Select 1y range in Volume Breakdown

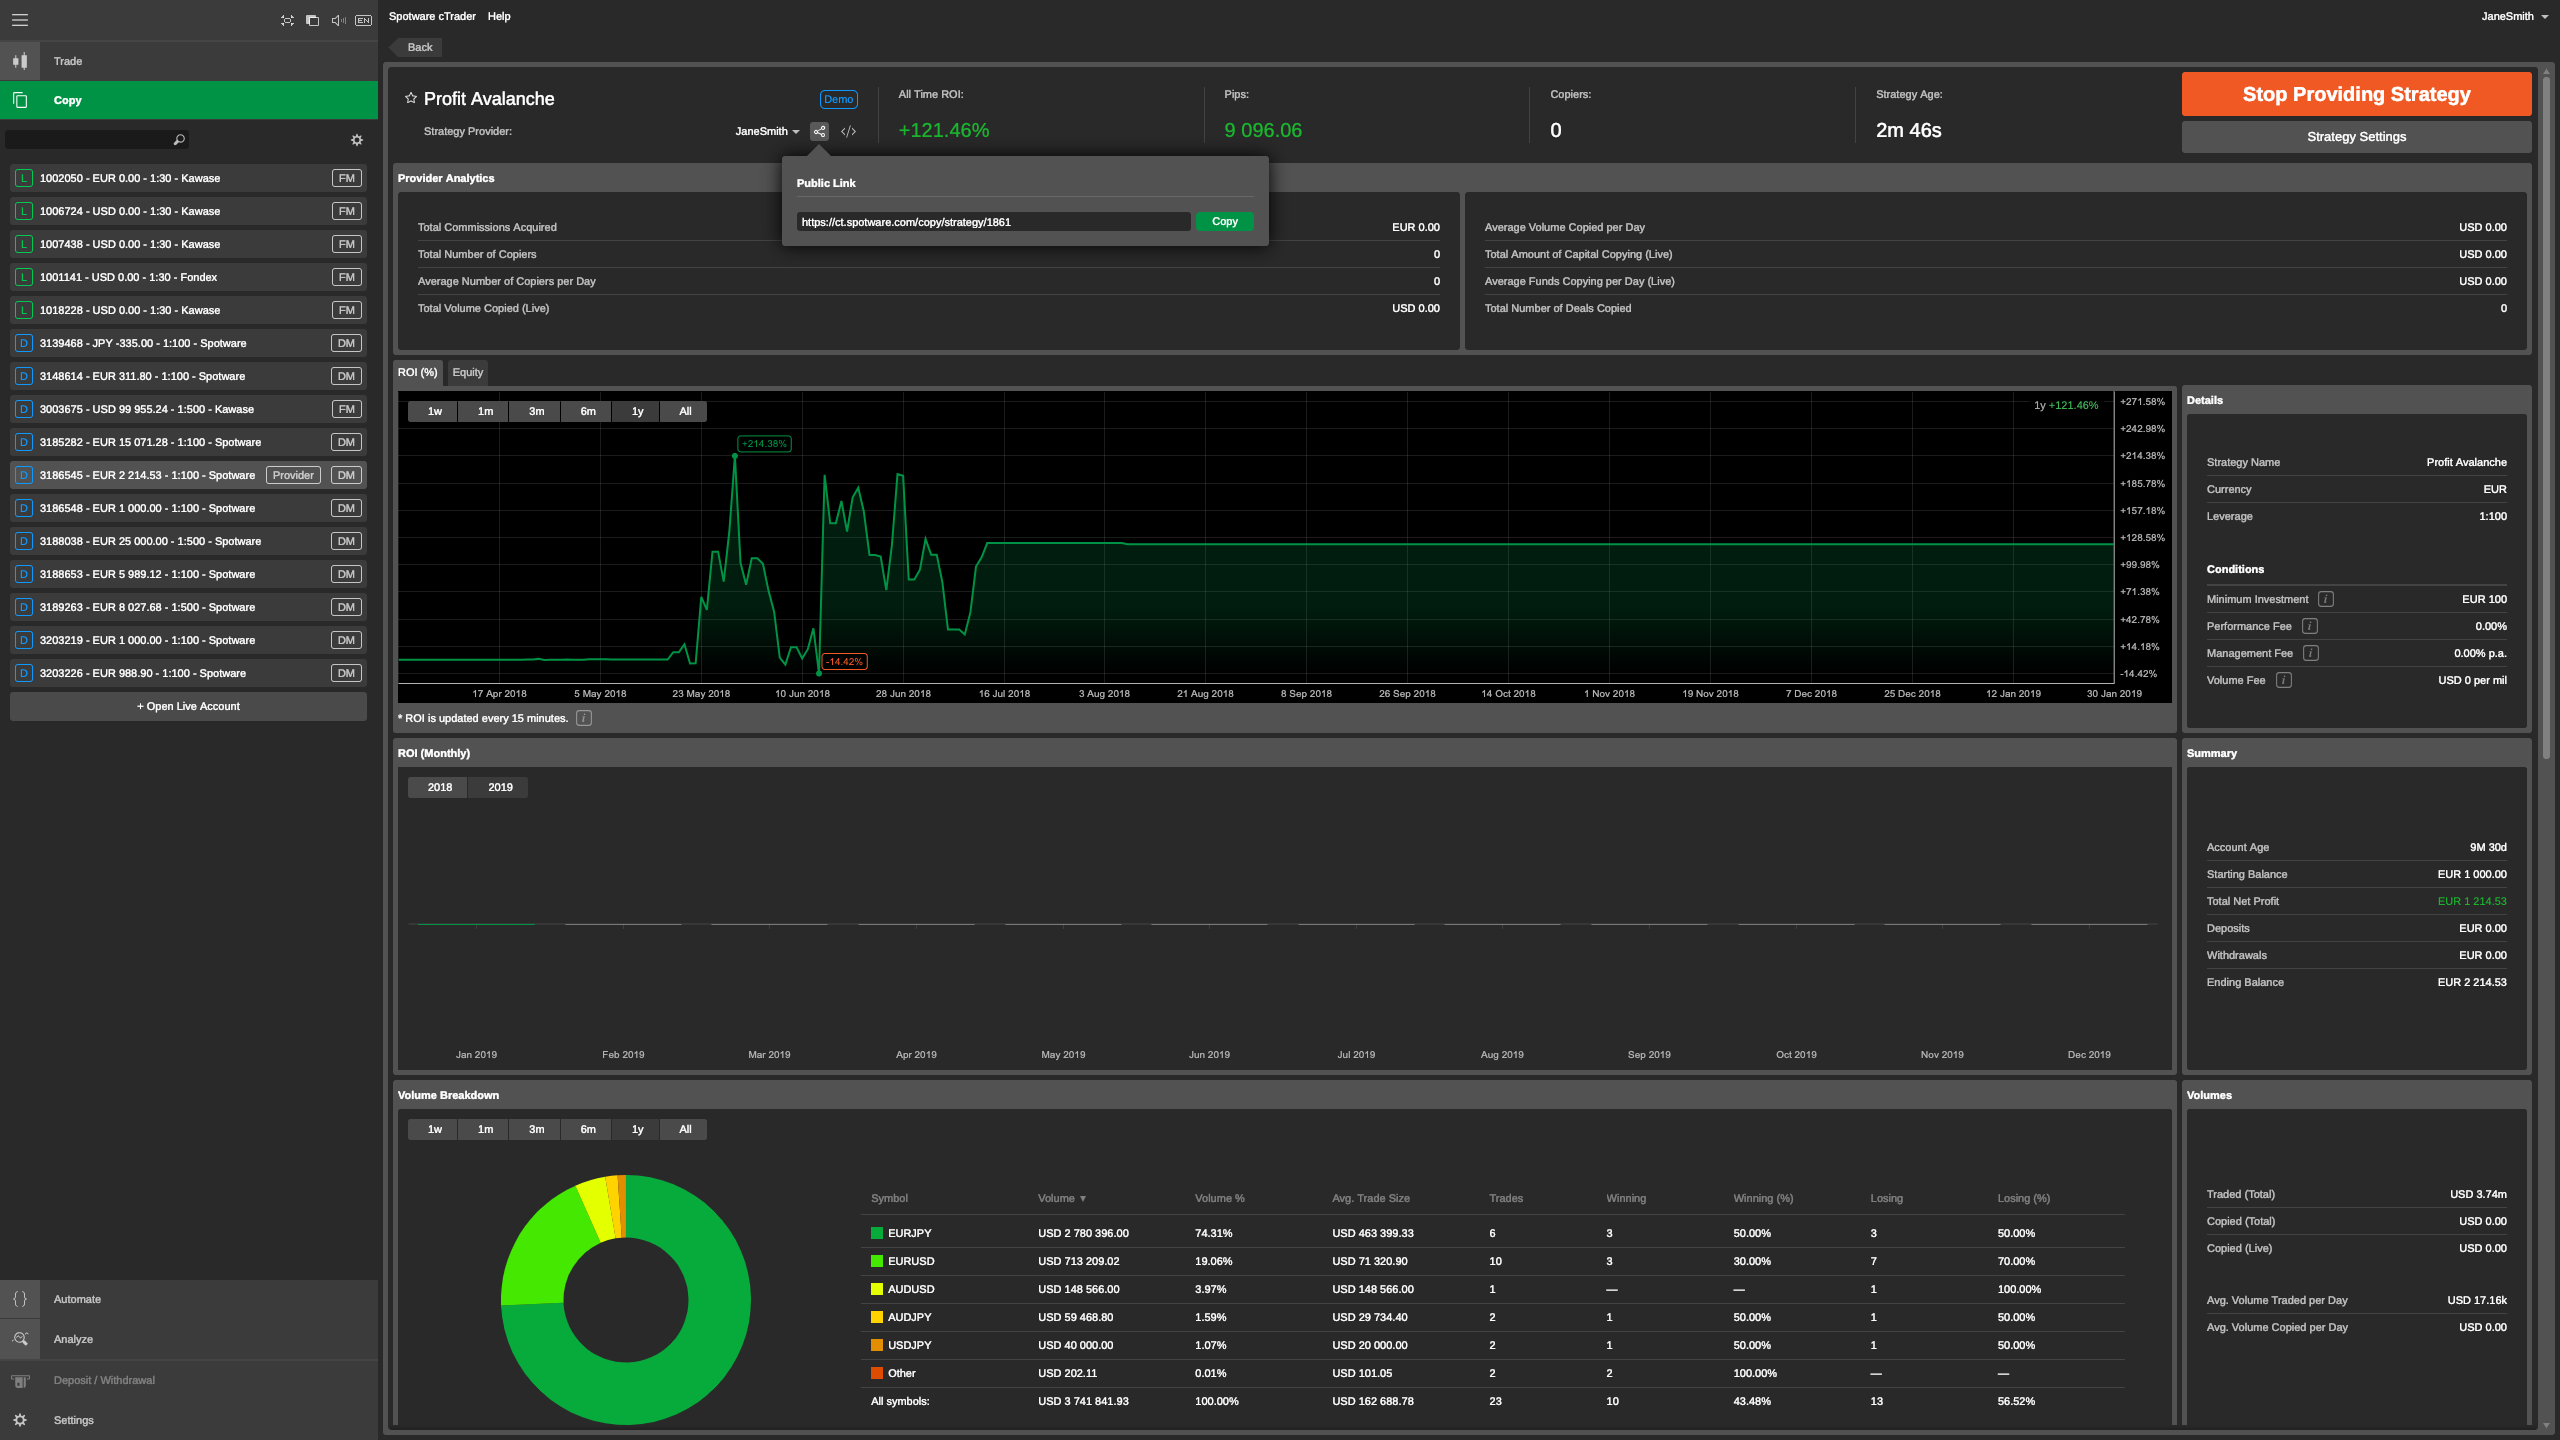tap(638, 1129)
